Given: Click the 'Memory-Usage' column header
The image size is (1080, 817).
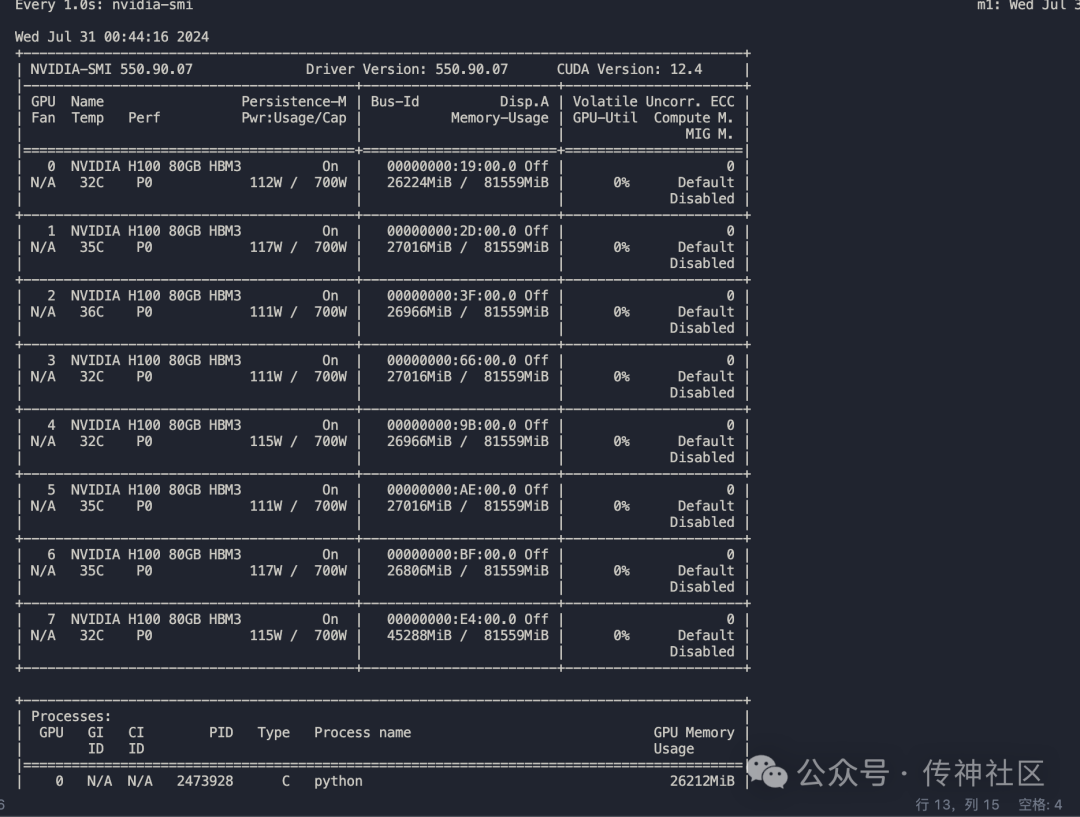Looking at the screenshot, I should [500, 118].
